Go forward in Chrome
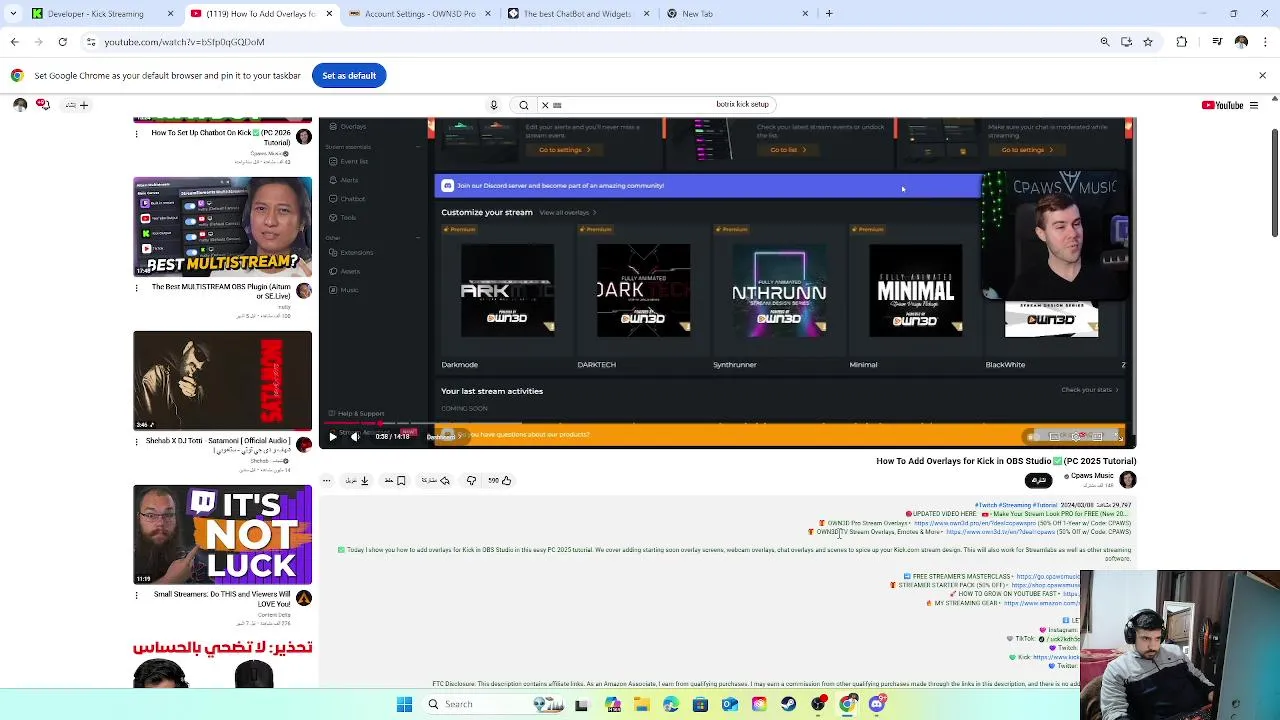The width and height of the screenshot is (1280, 720). 38,42
